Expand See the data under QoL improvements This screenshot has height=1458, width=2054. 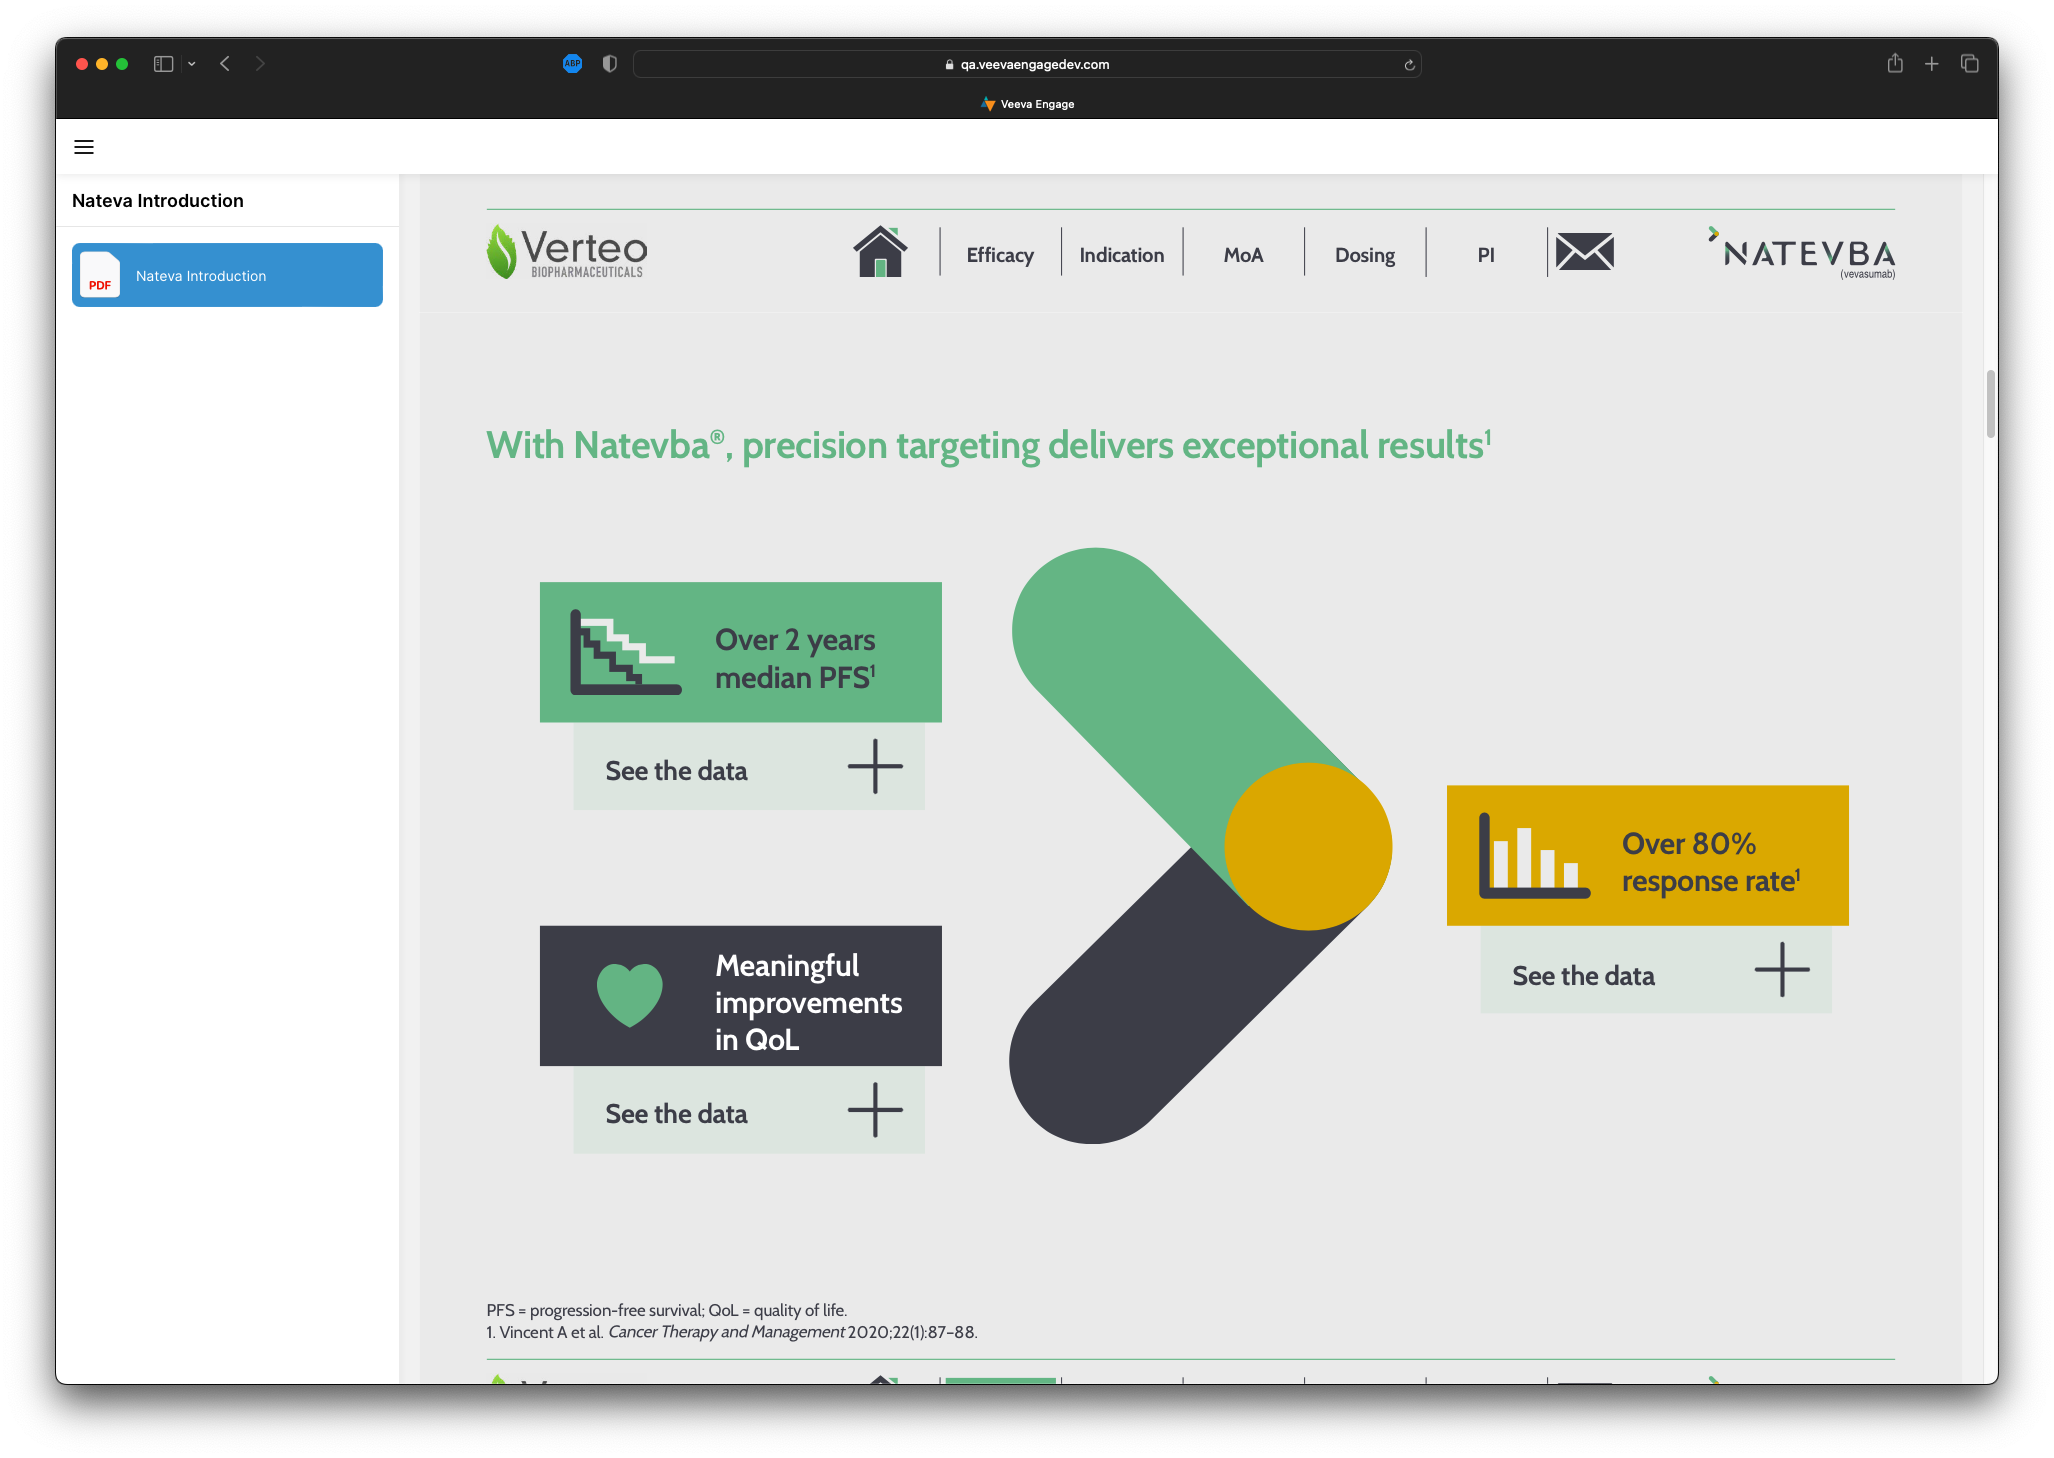coord(874,1110)
